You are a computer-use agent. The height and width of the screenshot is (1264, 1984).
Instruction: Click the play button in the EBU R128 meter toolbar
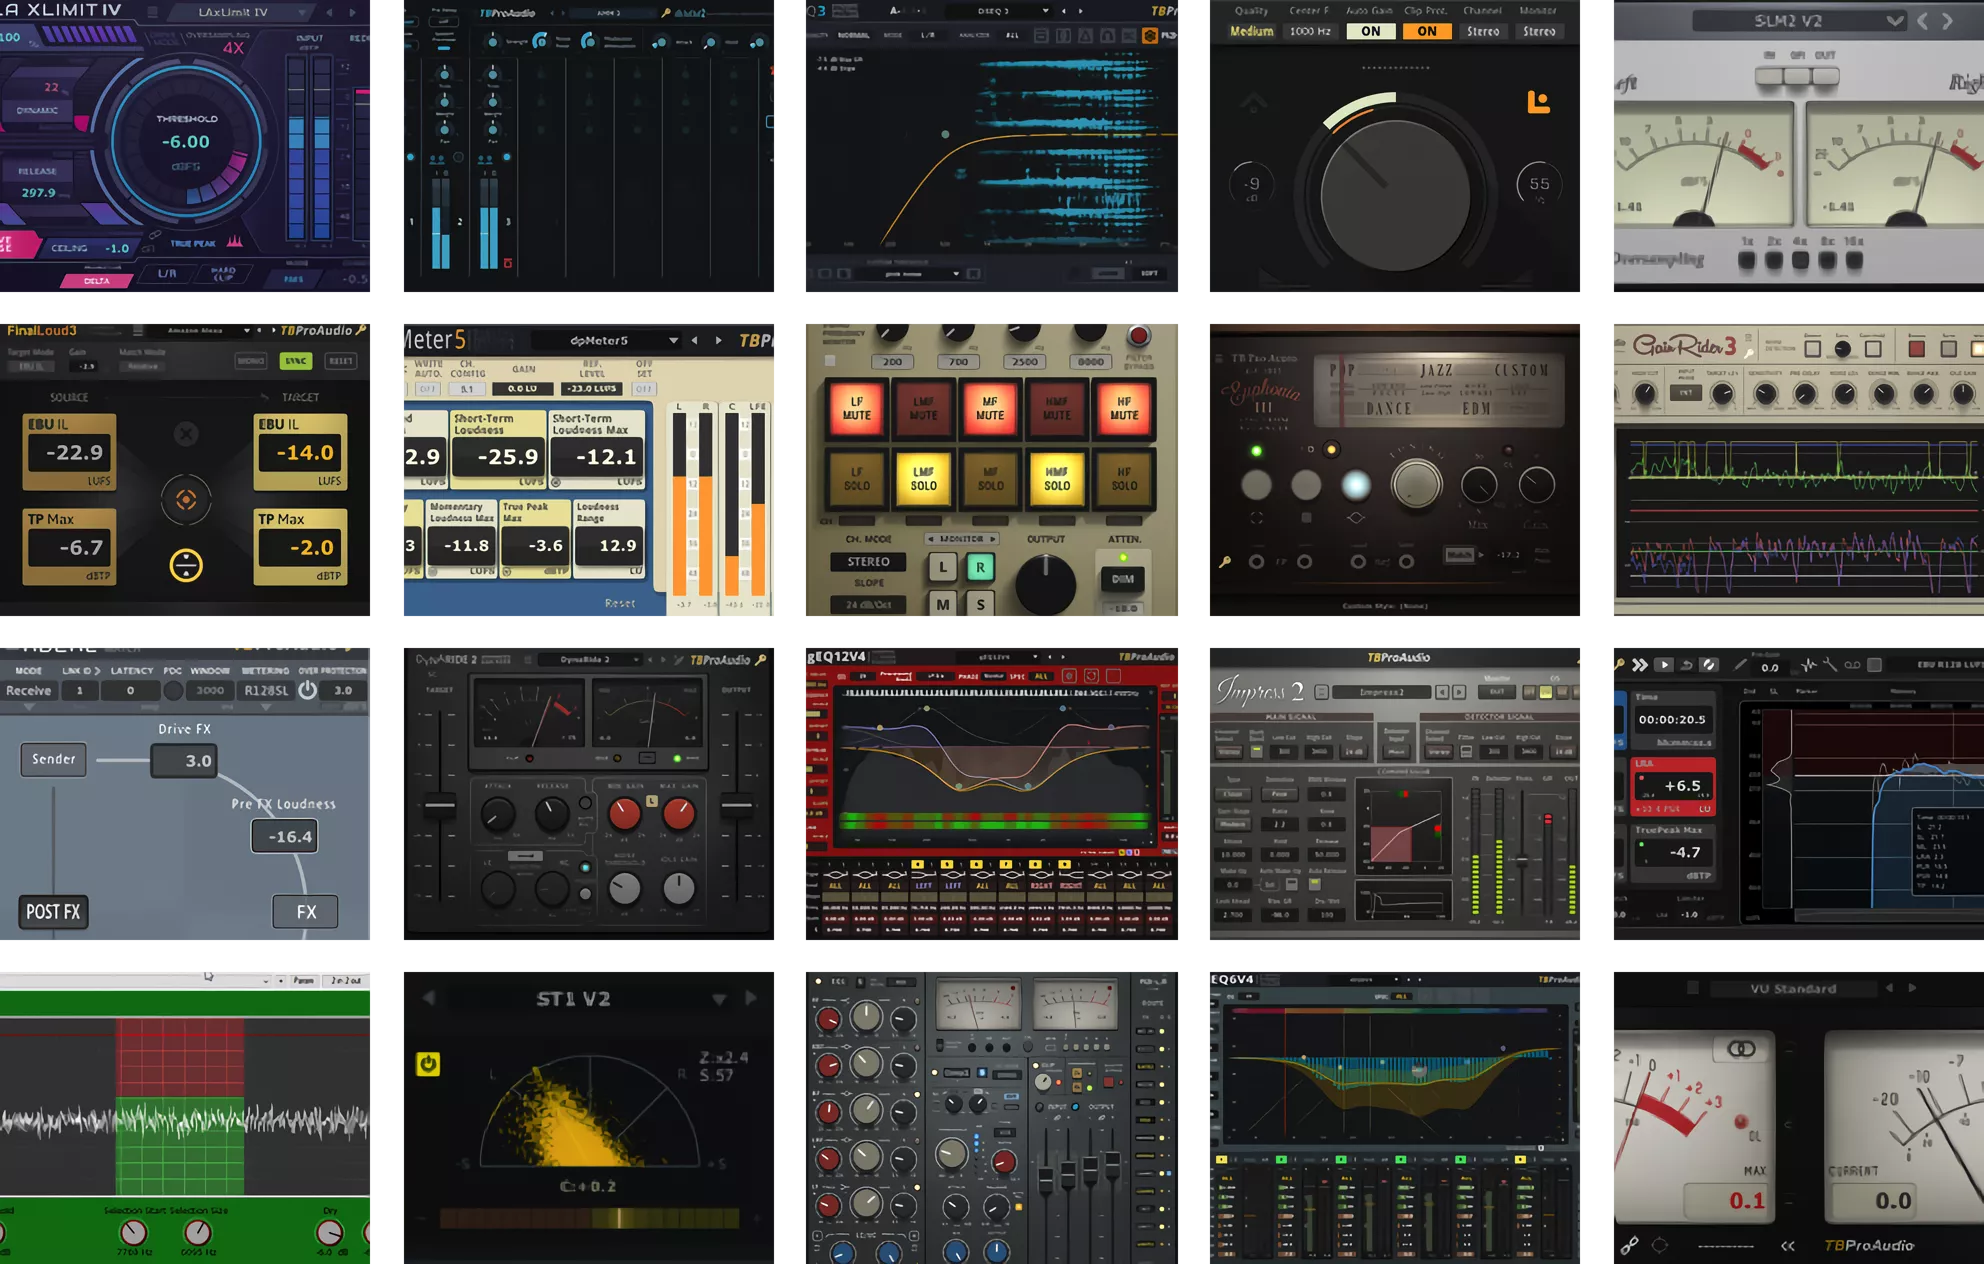click(1664, 665)
